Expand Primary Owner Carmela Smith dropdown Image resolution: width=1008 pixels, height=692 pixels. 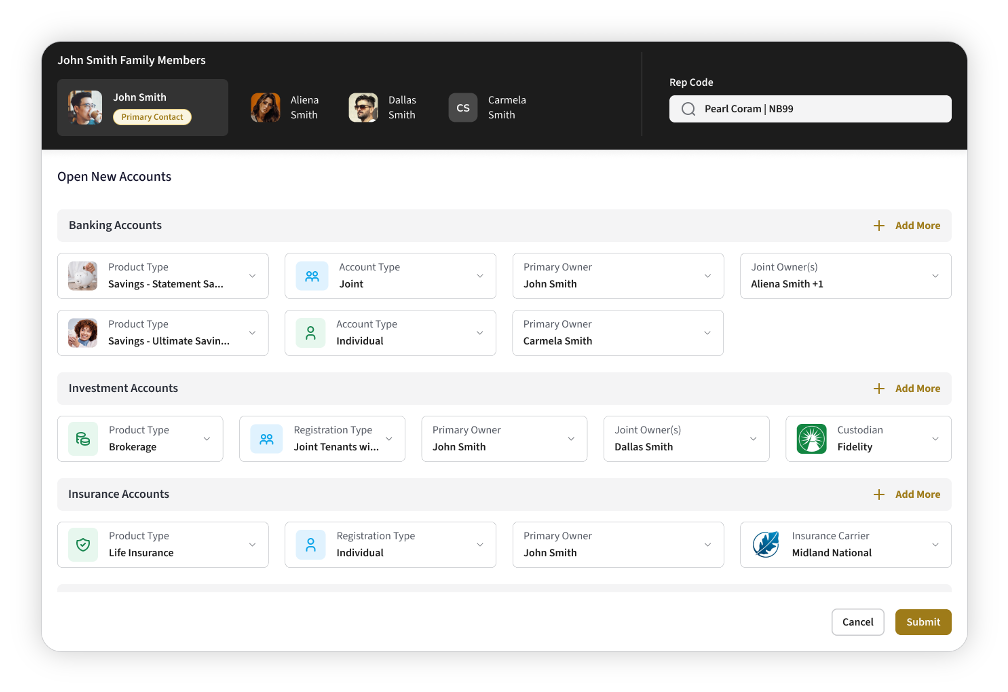click(x=618, y=333)
